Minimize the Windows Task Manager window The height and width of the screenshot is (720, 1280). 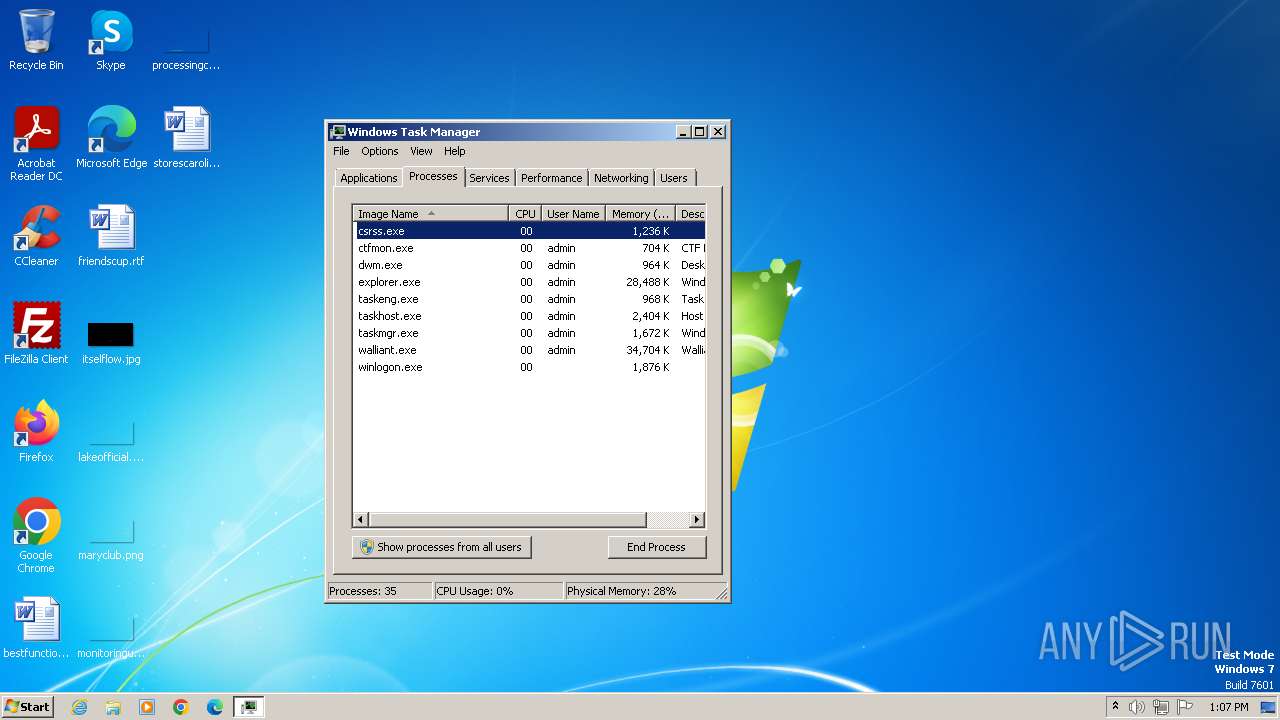(683, 132)
